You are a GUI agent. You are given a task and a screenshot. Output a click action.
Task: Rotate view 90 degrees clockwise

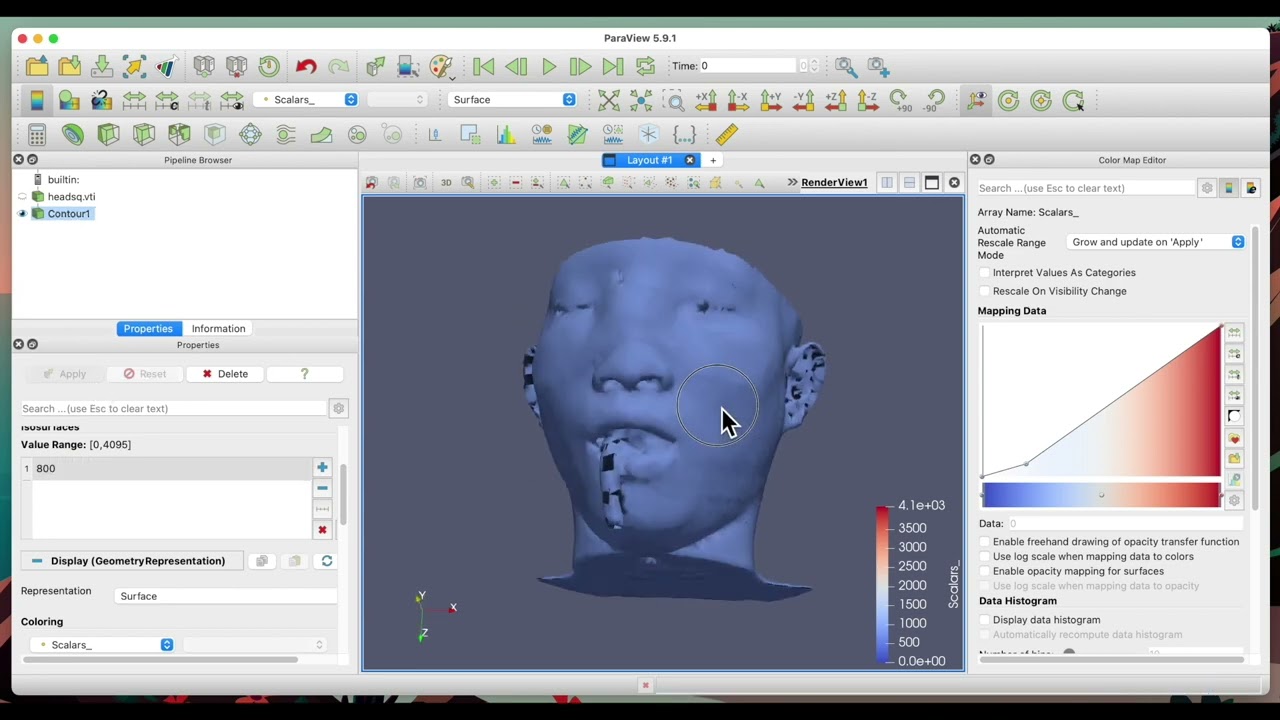(x=900, y=100)
